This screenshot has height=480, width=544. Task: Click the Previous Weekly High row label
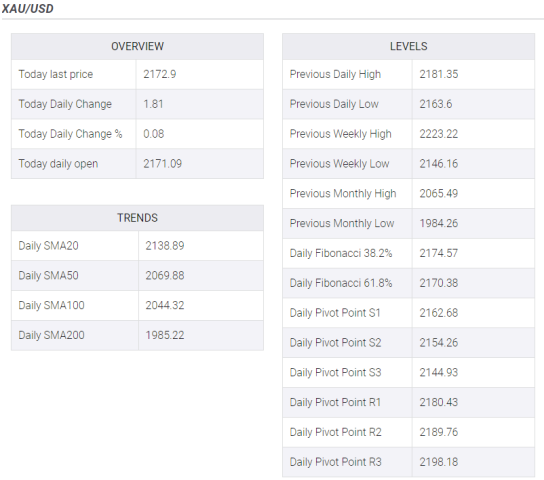point(340,134)
